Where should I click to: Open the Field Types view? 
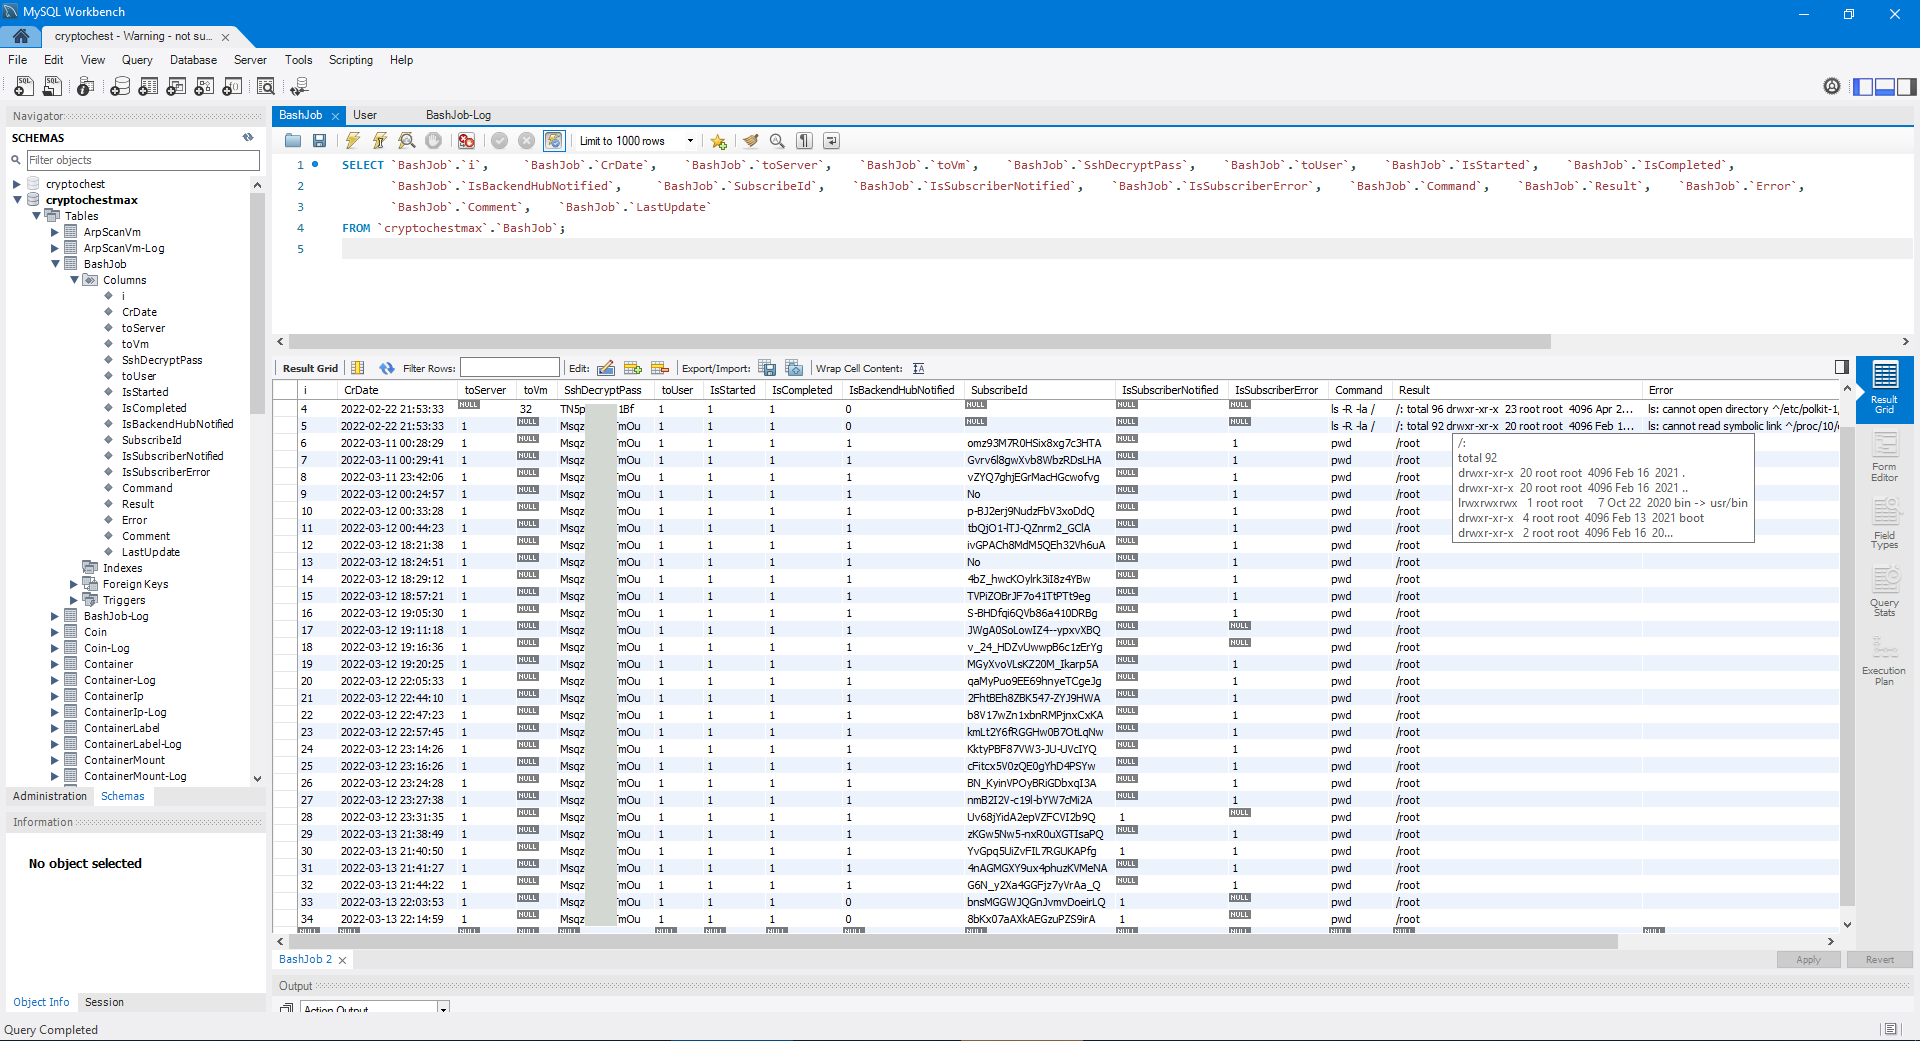1884,525
